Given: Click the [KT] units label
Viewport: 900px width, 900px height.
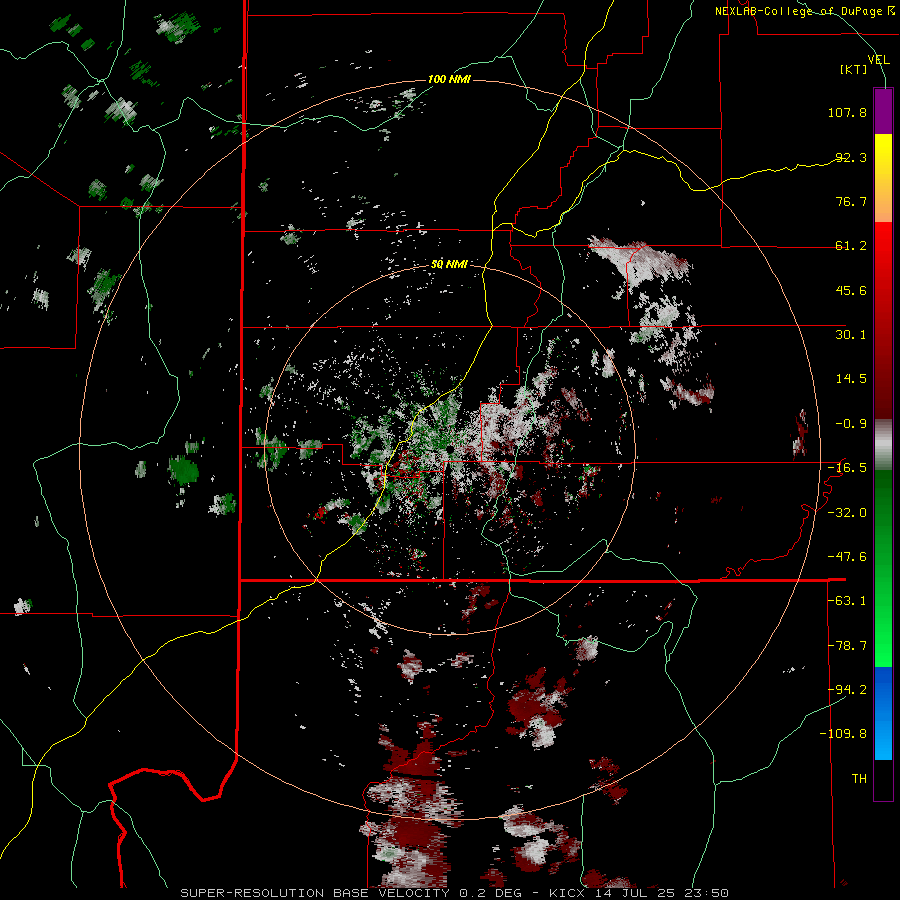Looking at the screenshot, I should click(854, 69).
